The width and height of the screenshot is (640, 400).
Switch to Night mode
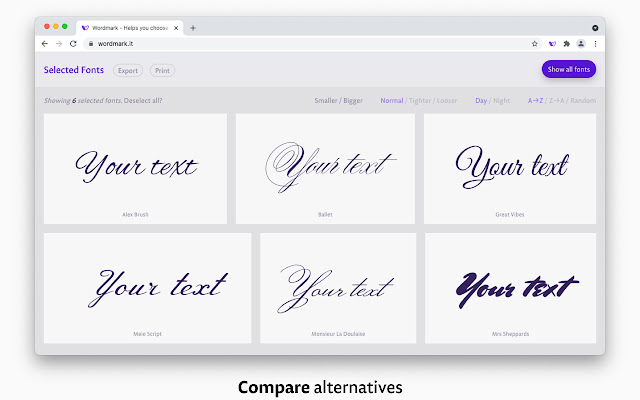coord(502,100)
